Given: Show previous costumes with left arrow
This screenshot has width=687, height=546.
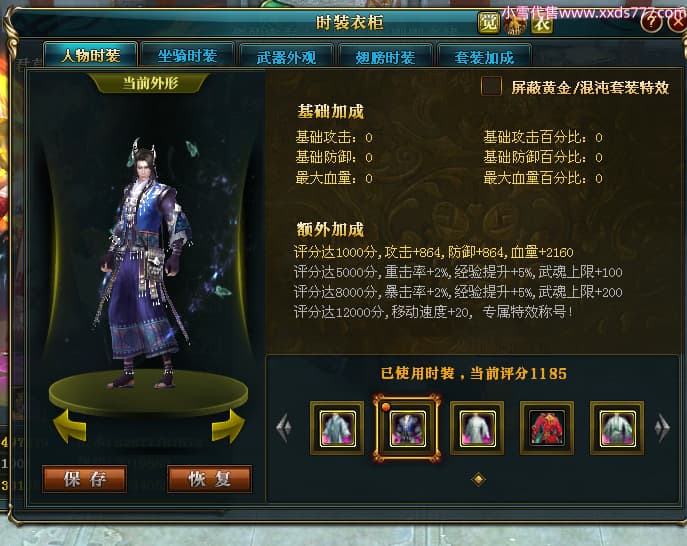Looking at the screenshot, I should (283, 427).
